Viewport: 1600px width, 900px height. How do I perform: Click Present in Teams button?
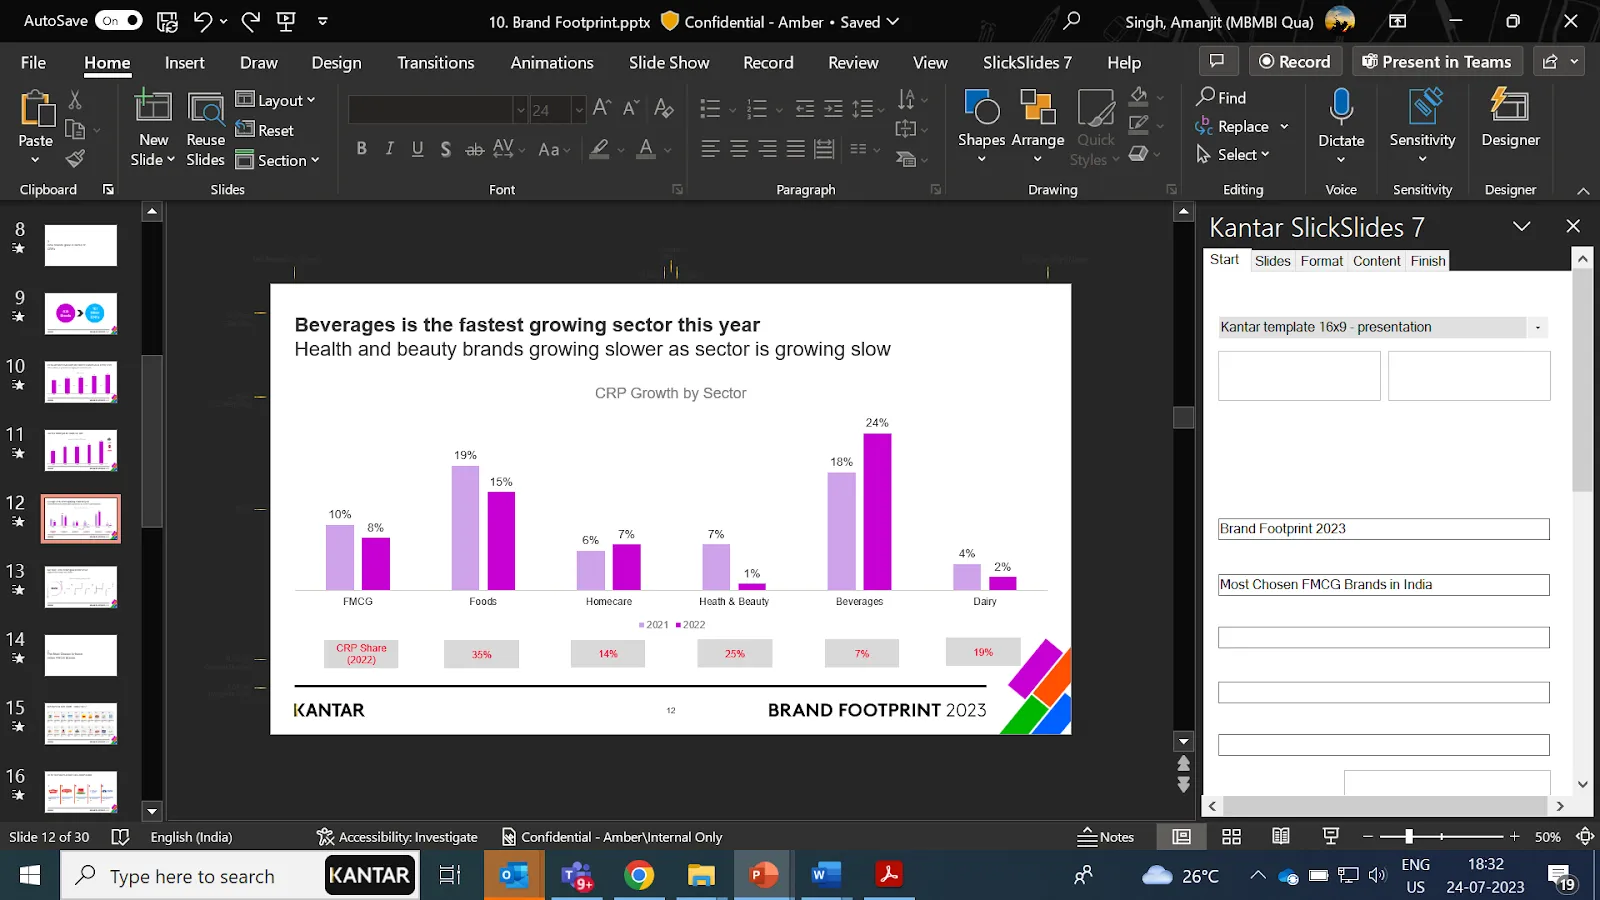1437,62
